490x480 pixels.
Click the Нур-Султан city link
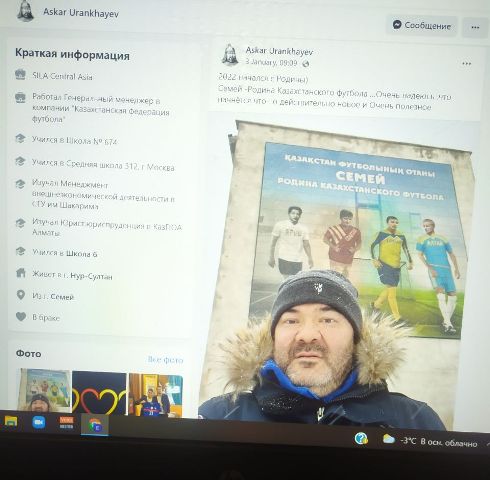[91, 276]
